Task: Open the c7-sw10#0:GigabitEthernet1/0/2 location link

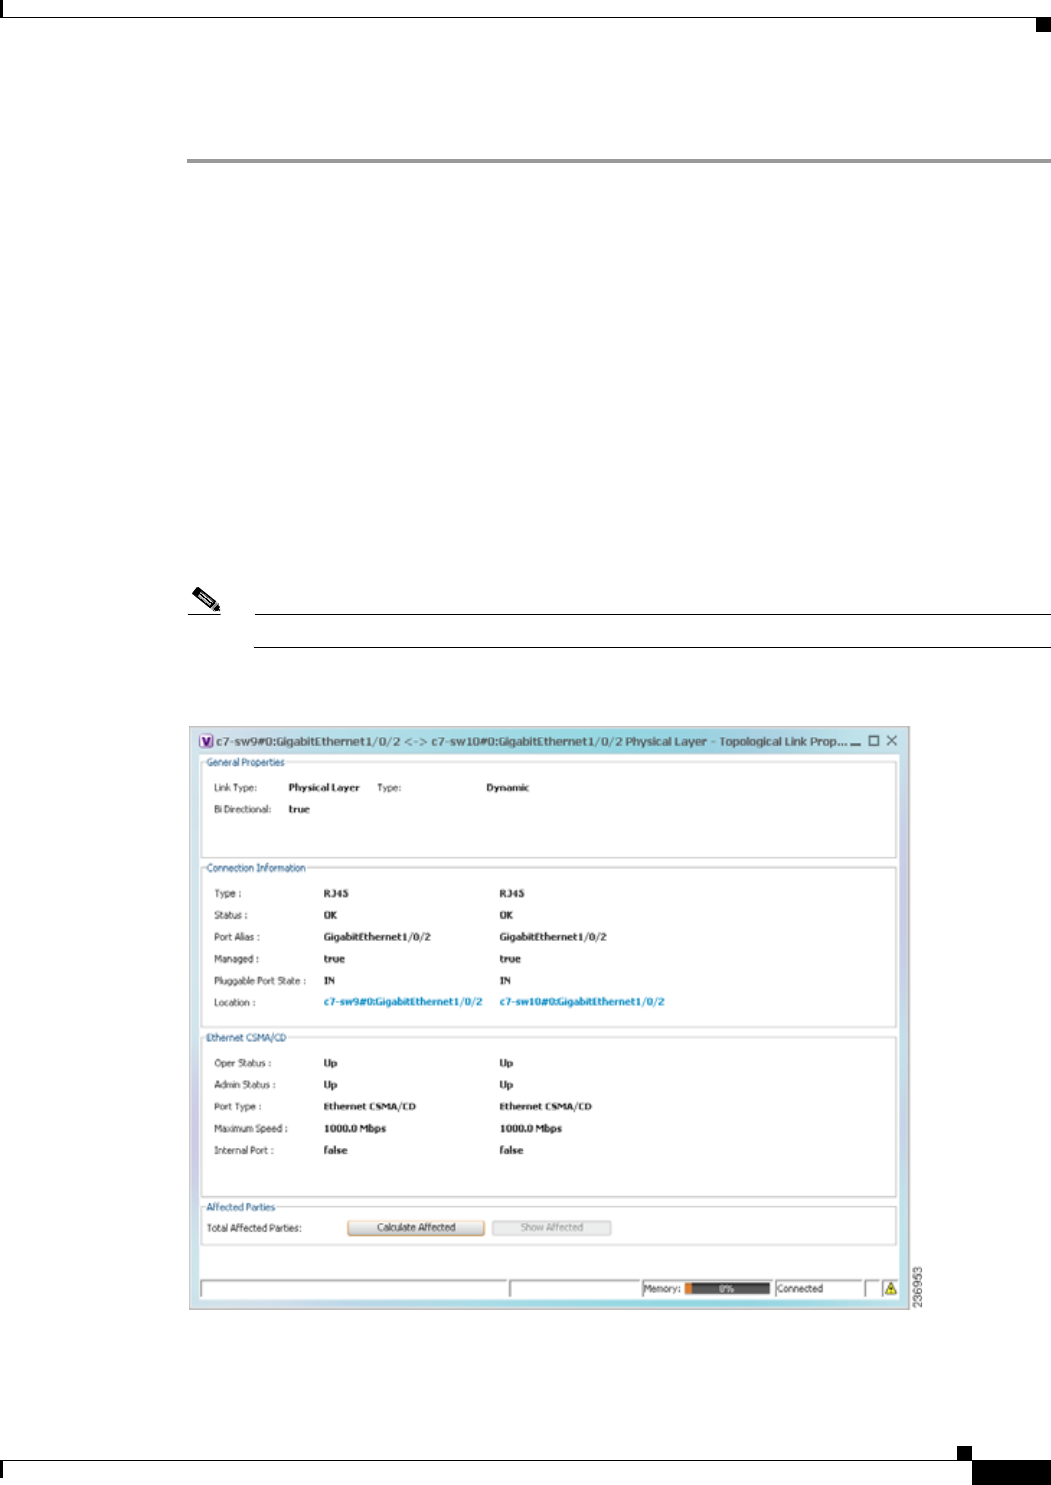Action: 582,1002
